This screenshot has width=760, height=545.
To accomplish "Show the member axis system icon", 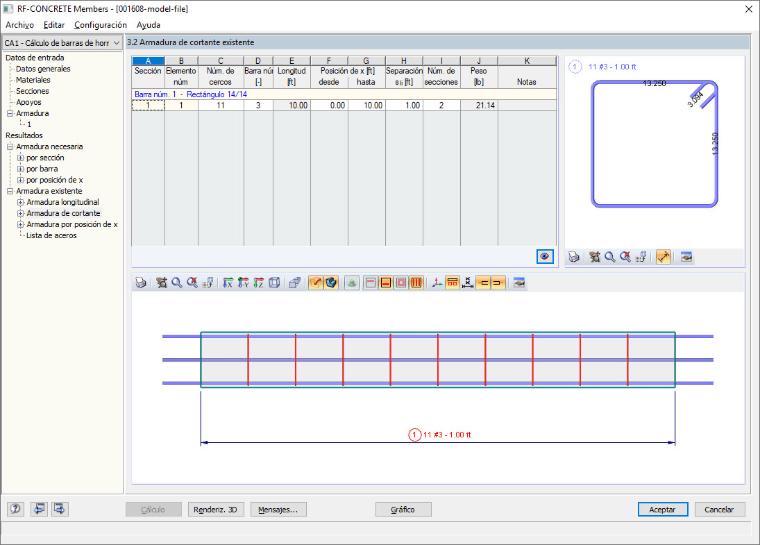I will pos(437,283).
